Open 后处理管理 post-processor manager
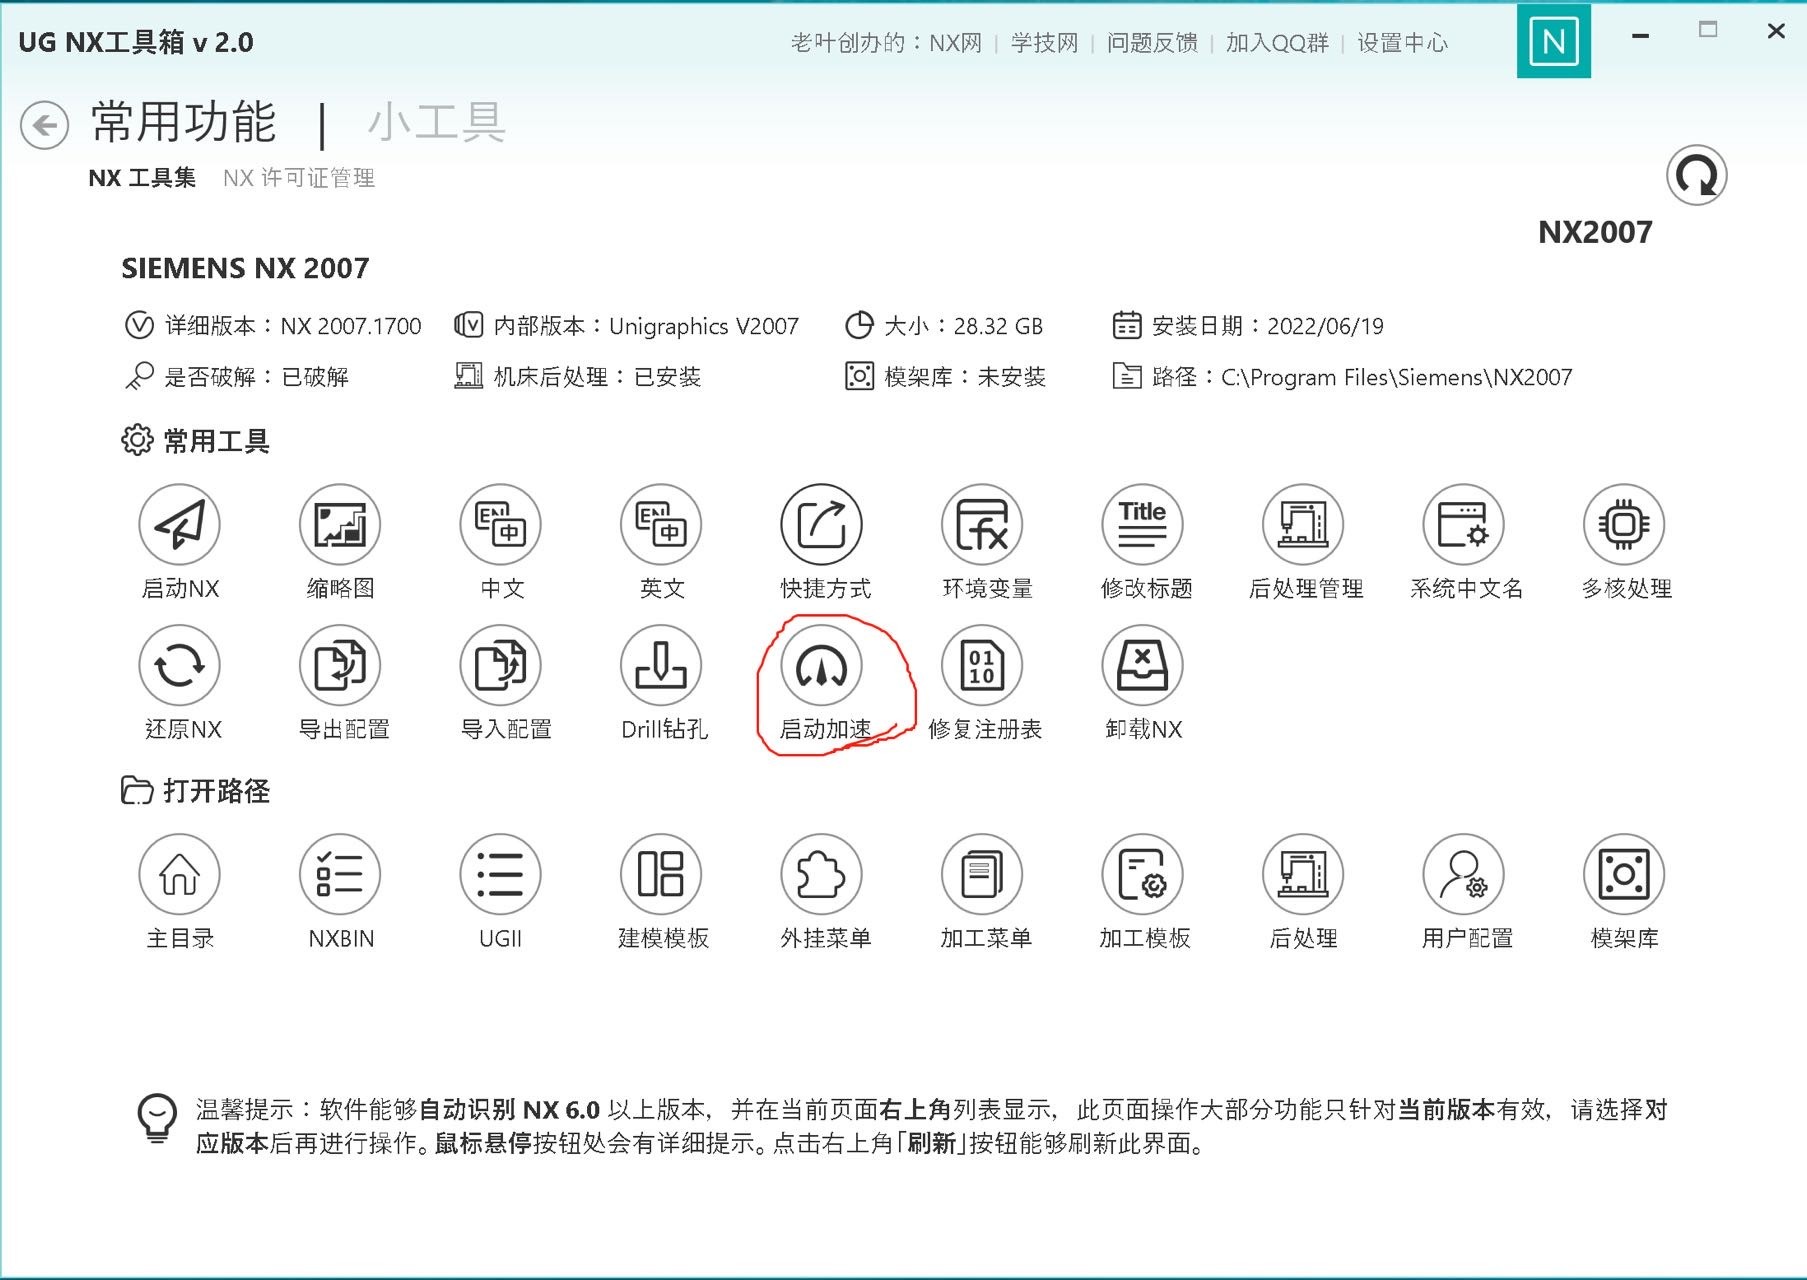1807x1280 pixels. click(x=1303, y=525)
